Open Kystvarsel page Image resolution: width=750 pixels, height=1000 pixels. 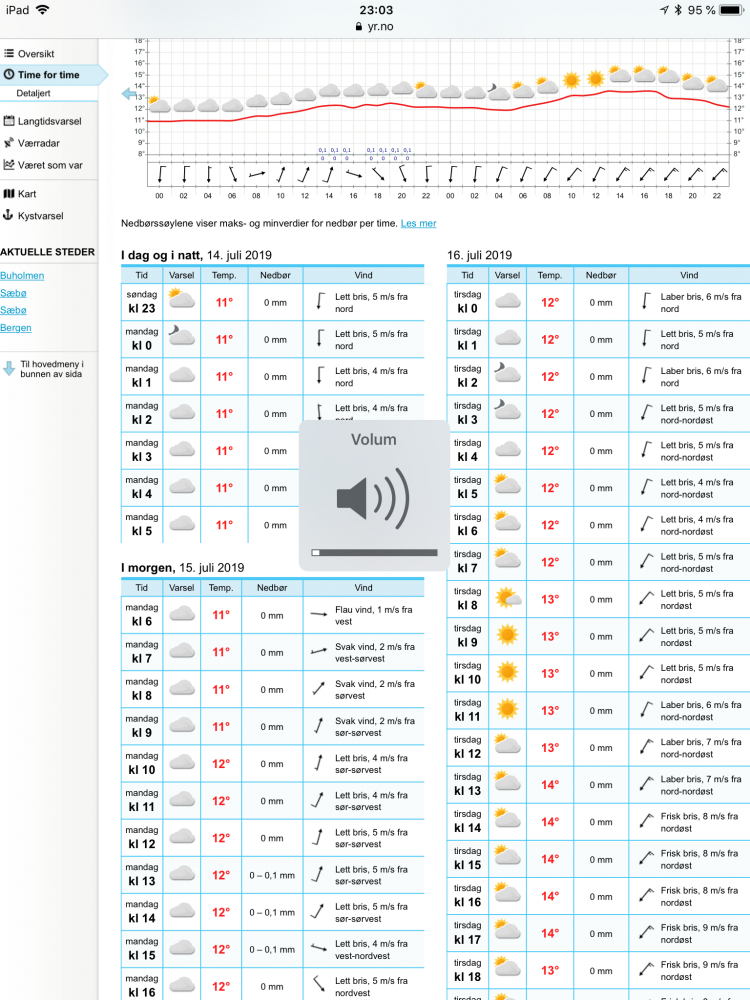pos(40,216)
